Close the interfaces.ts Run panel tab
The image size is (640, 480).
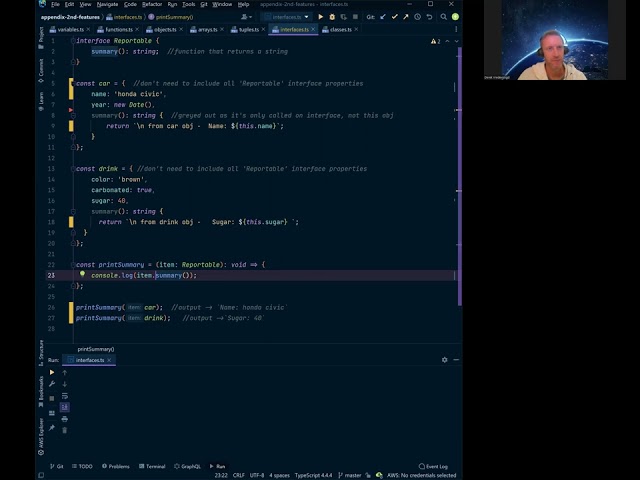click(109, 360)
